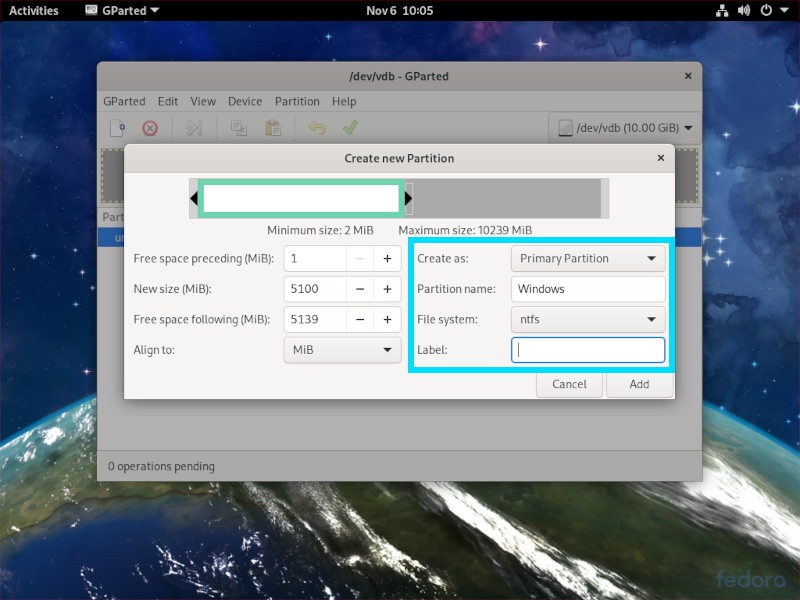Viewport: 800px width, 600px height.
Task: Open the Create as Primary Partition dropdown
Action: pos(588,258)
